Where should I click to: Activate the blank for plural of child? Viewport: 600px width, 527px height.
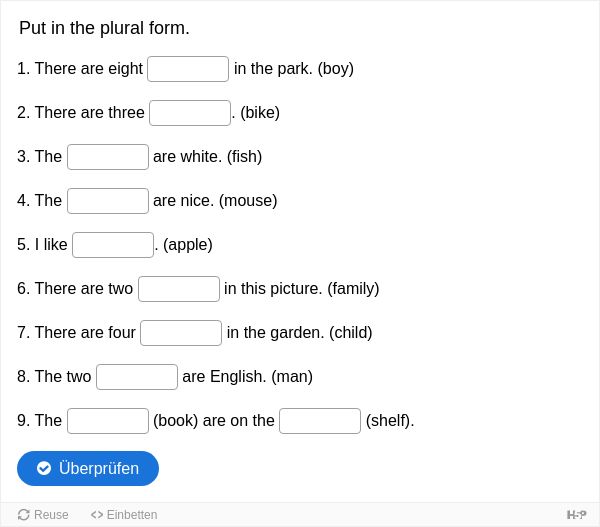coord(181,333)
